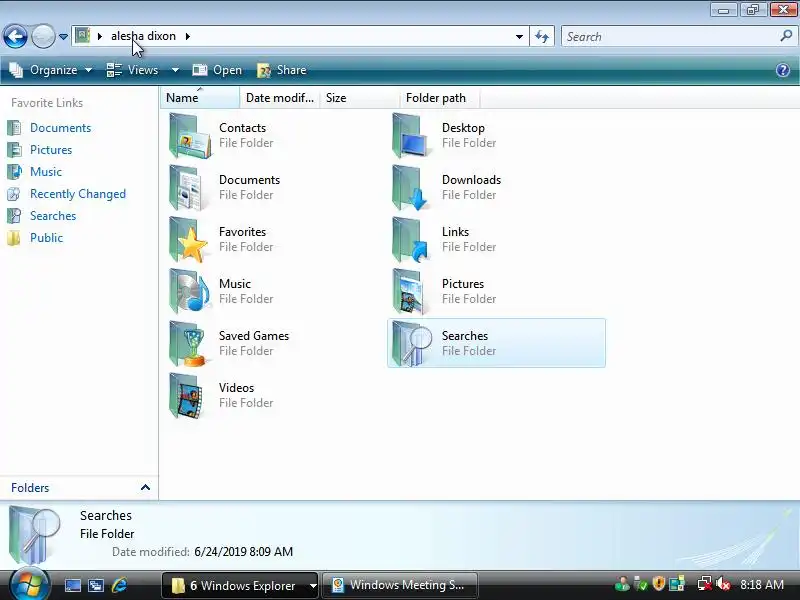Open Pictures in Favorite Links
This screenshot has width=800, height=600.
point(51,149)
